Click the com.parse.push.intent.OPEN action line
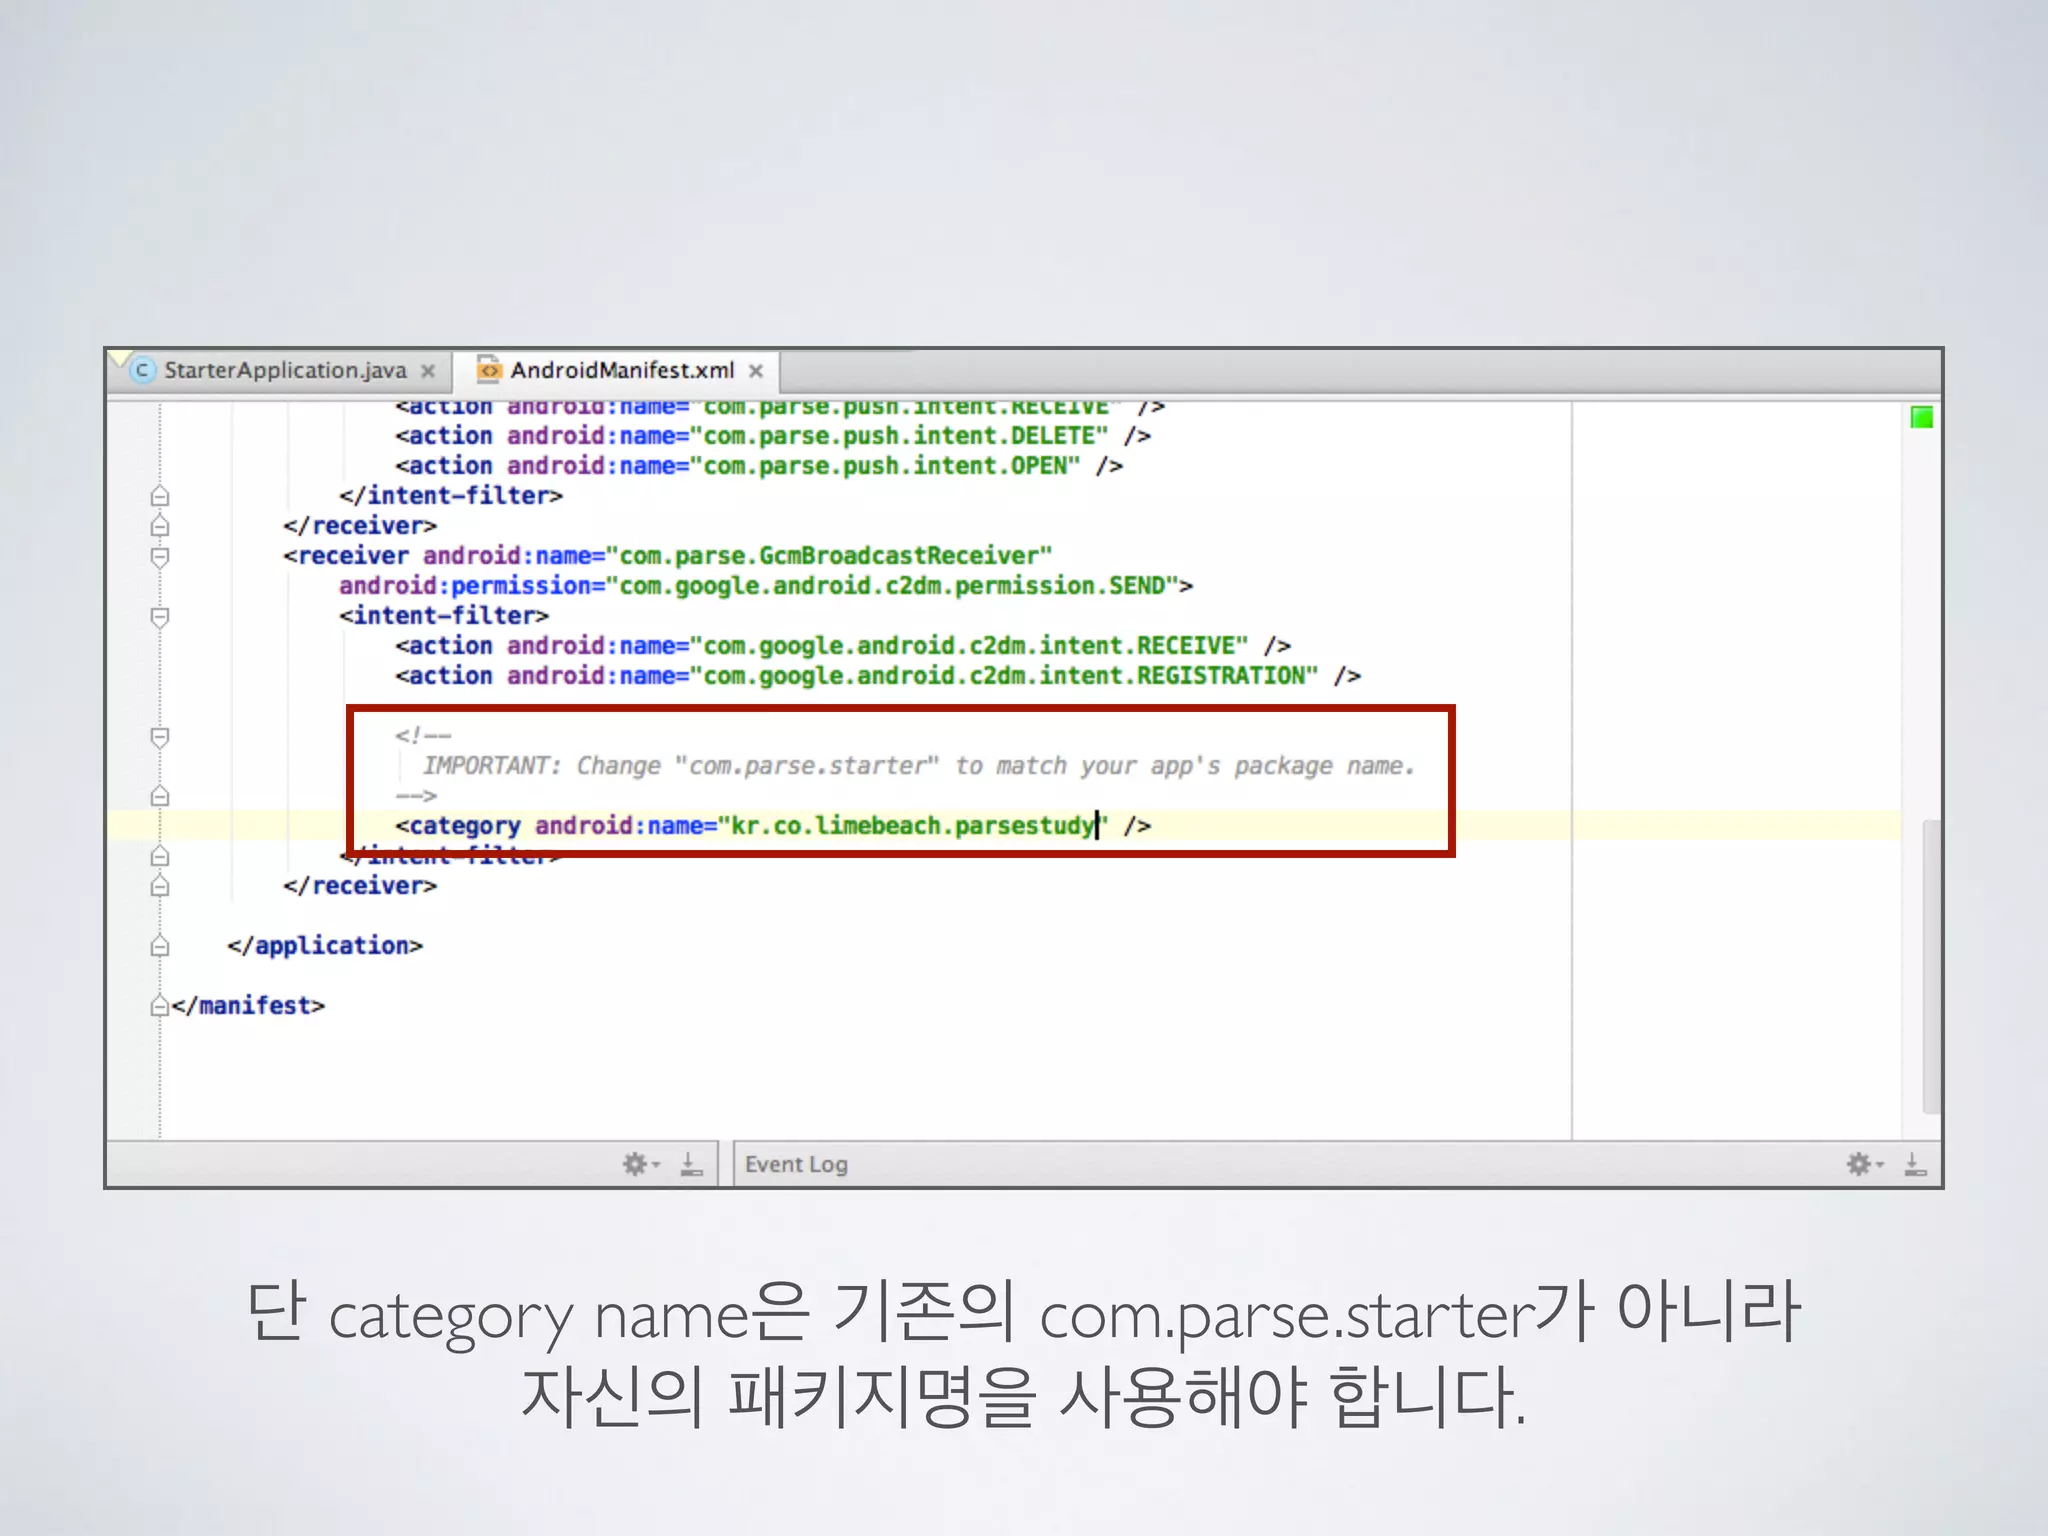The width and height of the screenshot is (2048, 1536). coord(759,466)
